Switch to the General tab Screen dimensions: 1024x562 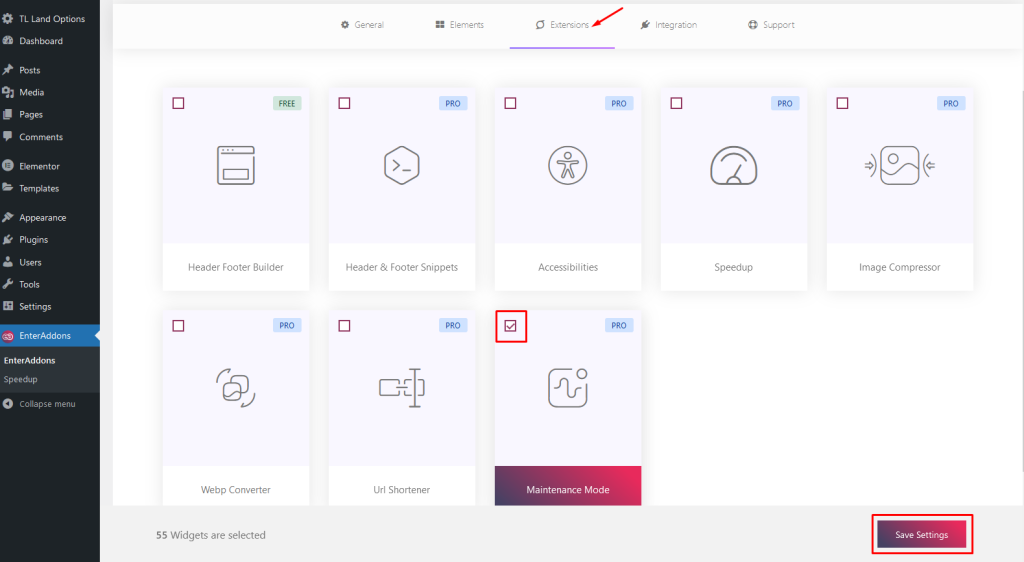[x=362, y=25]
